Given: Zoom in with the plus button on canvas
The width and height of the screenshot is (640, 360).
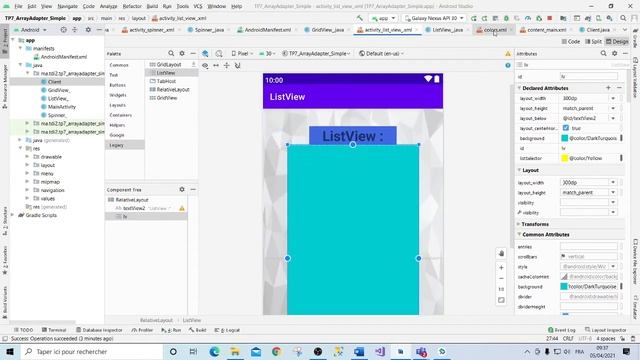Looking at the screenshot, I should click(x=501, y=268).
